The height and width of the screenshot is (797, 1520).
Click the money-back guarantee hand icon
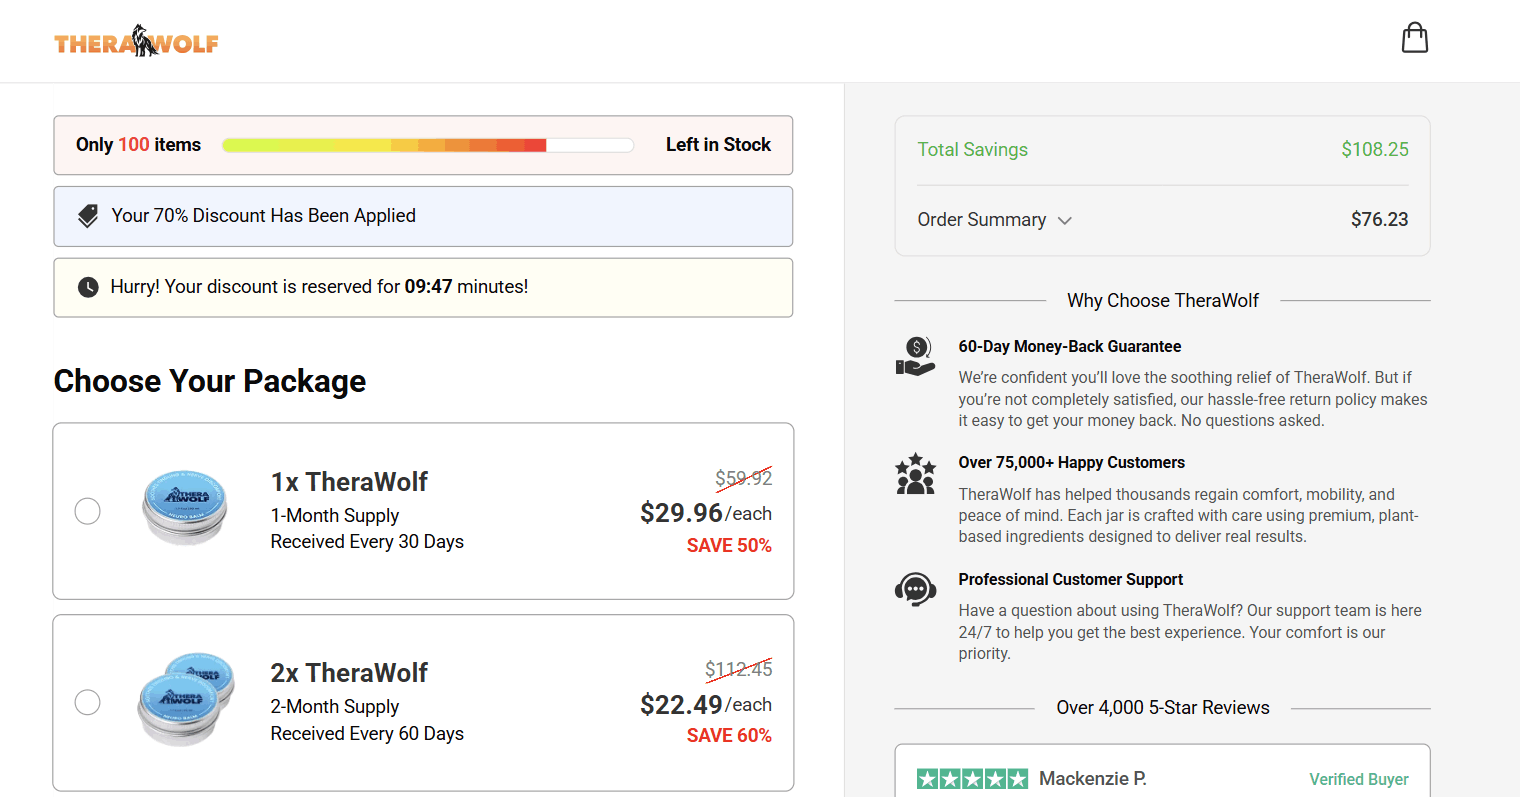point(915,357)
